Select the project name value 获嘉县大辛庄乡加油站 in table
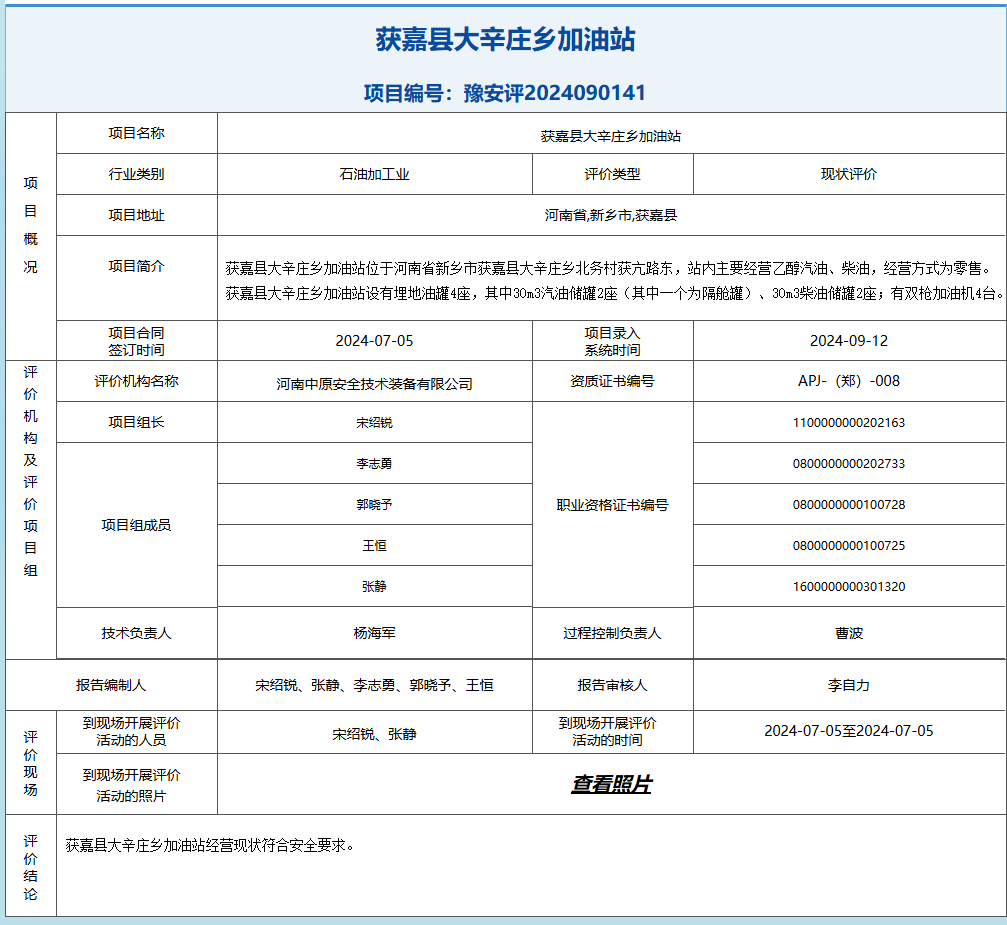Screen dimensions: 1007x925 coord(611,136)
